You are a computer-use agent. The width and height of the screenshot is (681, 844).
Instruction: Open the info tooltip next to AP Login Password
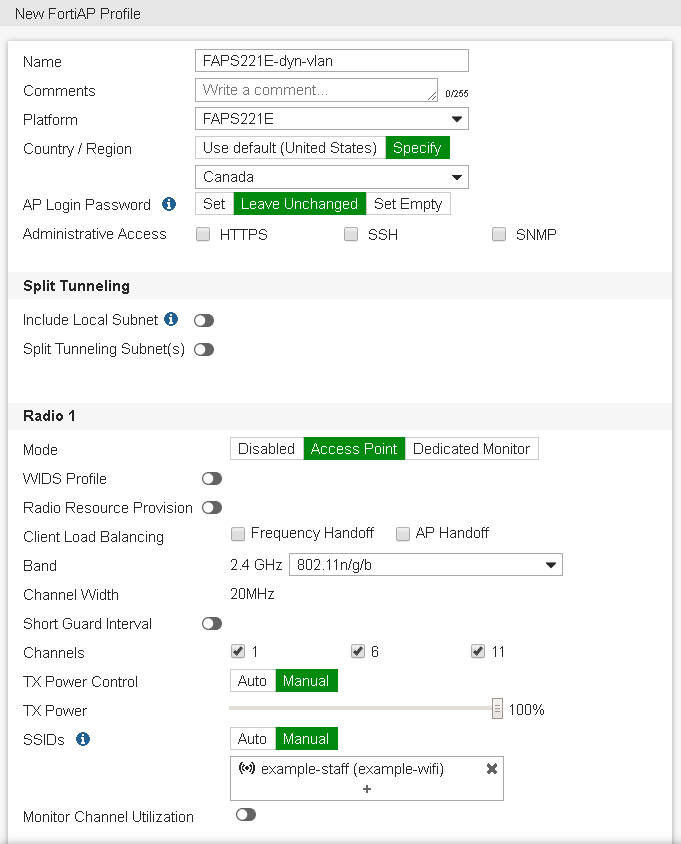(x=166, y=204)
